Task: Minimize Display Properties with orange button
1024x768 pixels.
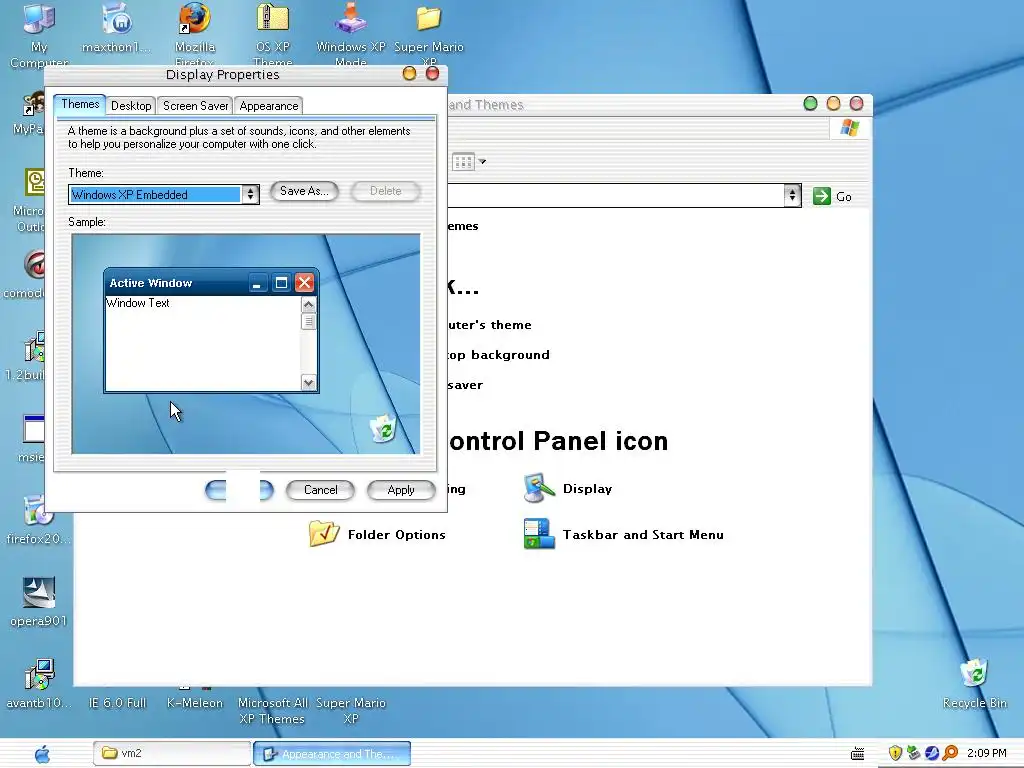Action: coord(409,73)
